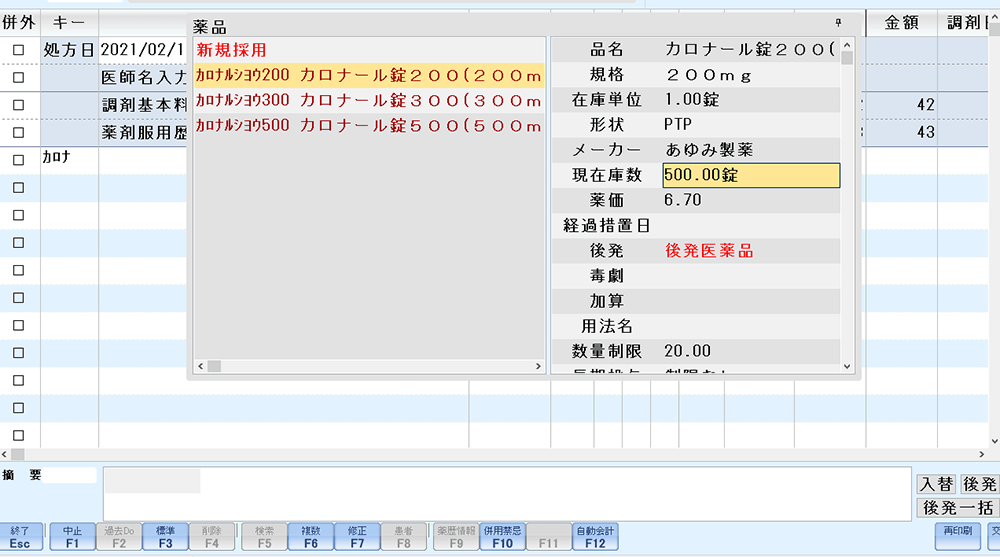The width and height of the screenshot is (1000, 557).
Task: Edit the 現在庫数 stock field
Action: tap(750, 176)
